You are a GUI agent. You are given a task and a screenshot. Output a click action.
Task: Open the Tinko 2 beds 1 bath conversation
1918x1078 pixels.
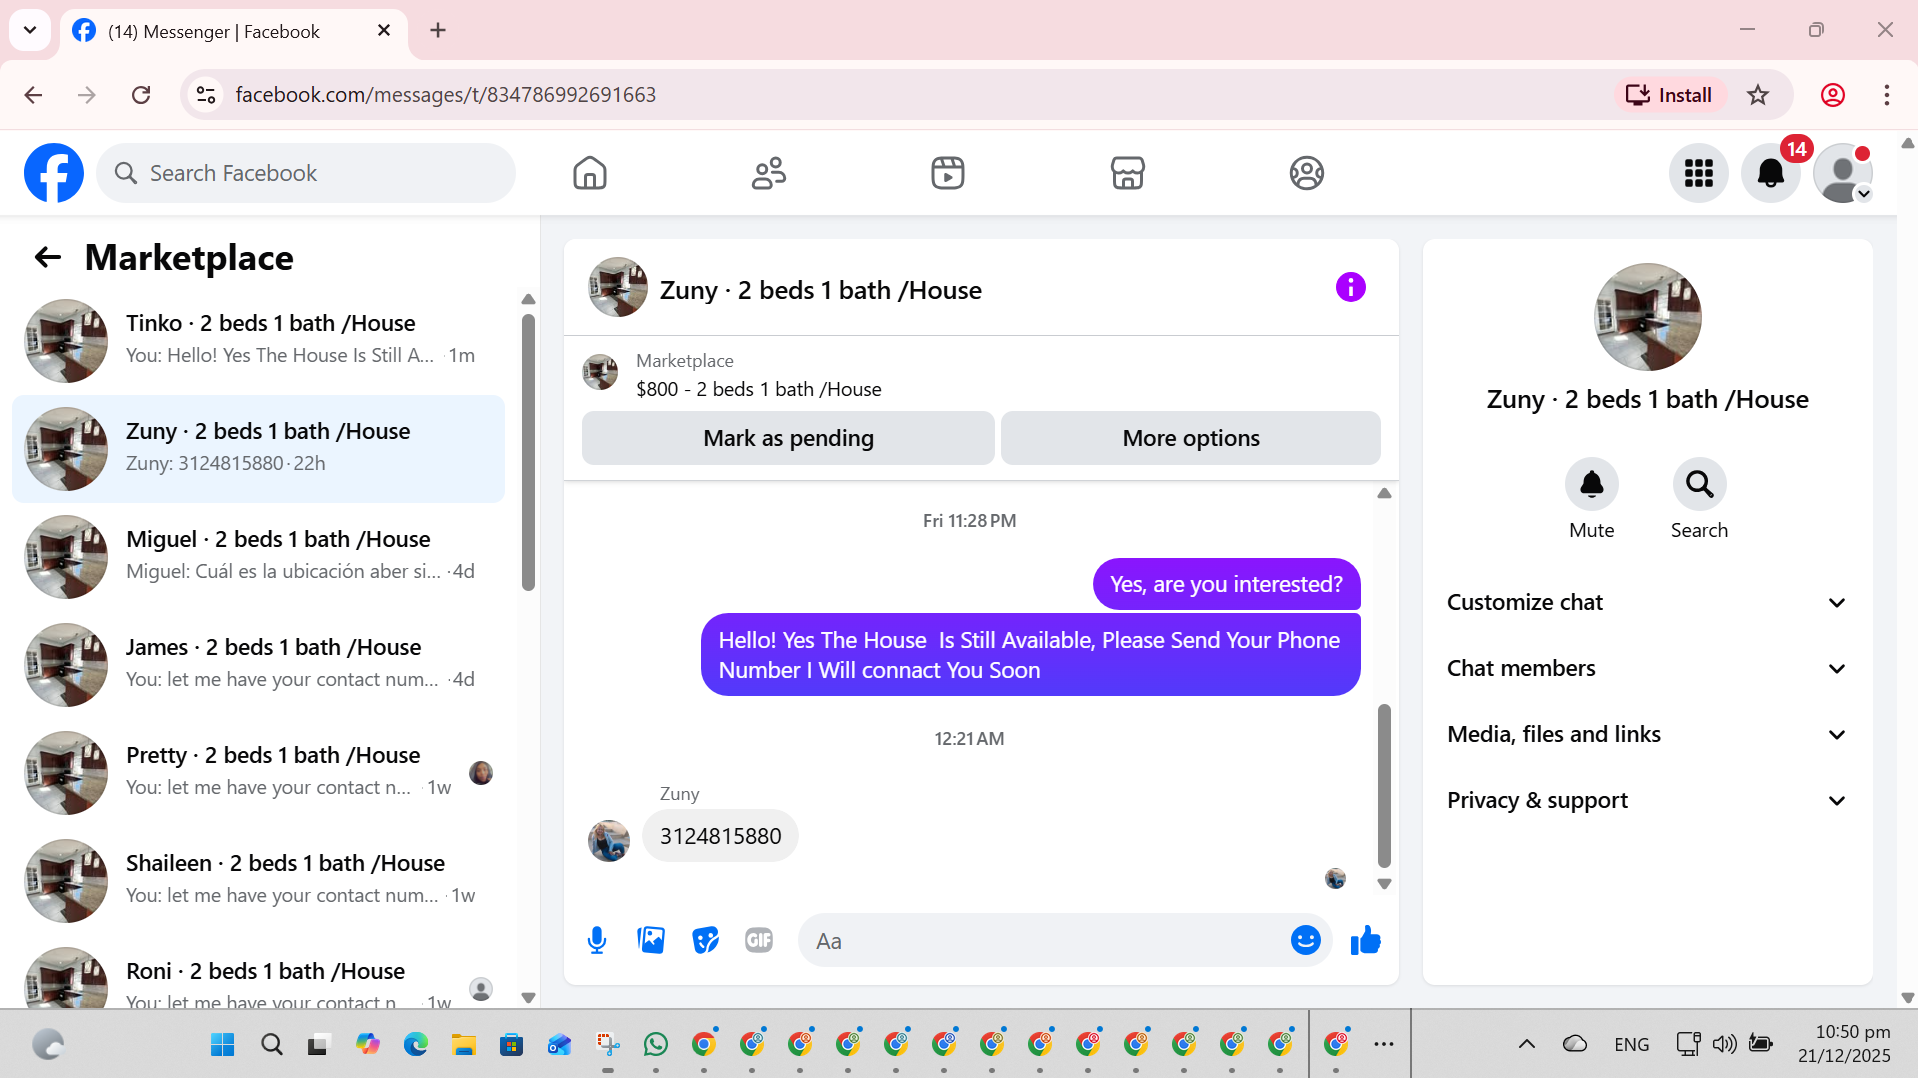[258, 341]
